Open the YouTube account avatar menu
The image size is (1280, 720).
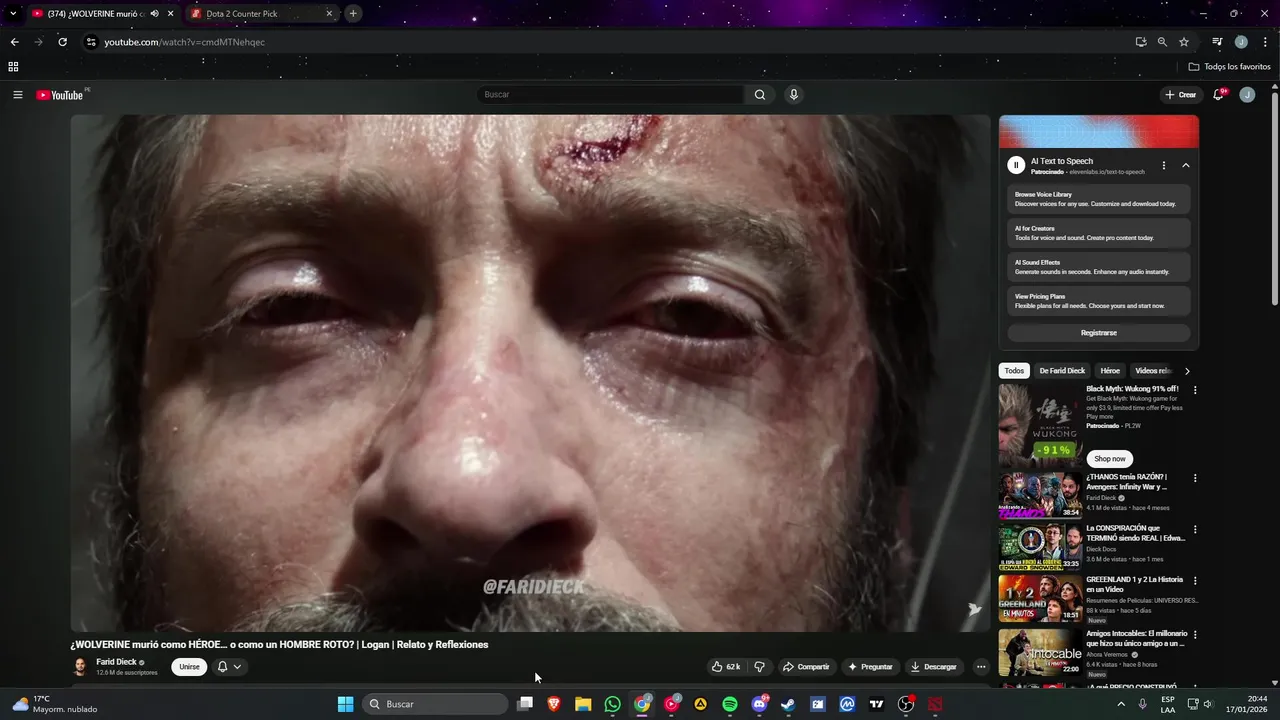pos(1247,95)
